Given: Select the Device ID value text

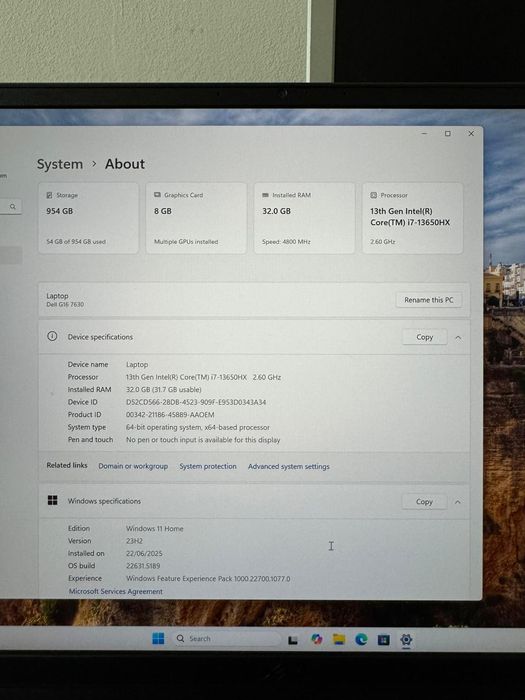Looking at the screenshot, I should tap(196, 402).
